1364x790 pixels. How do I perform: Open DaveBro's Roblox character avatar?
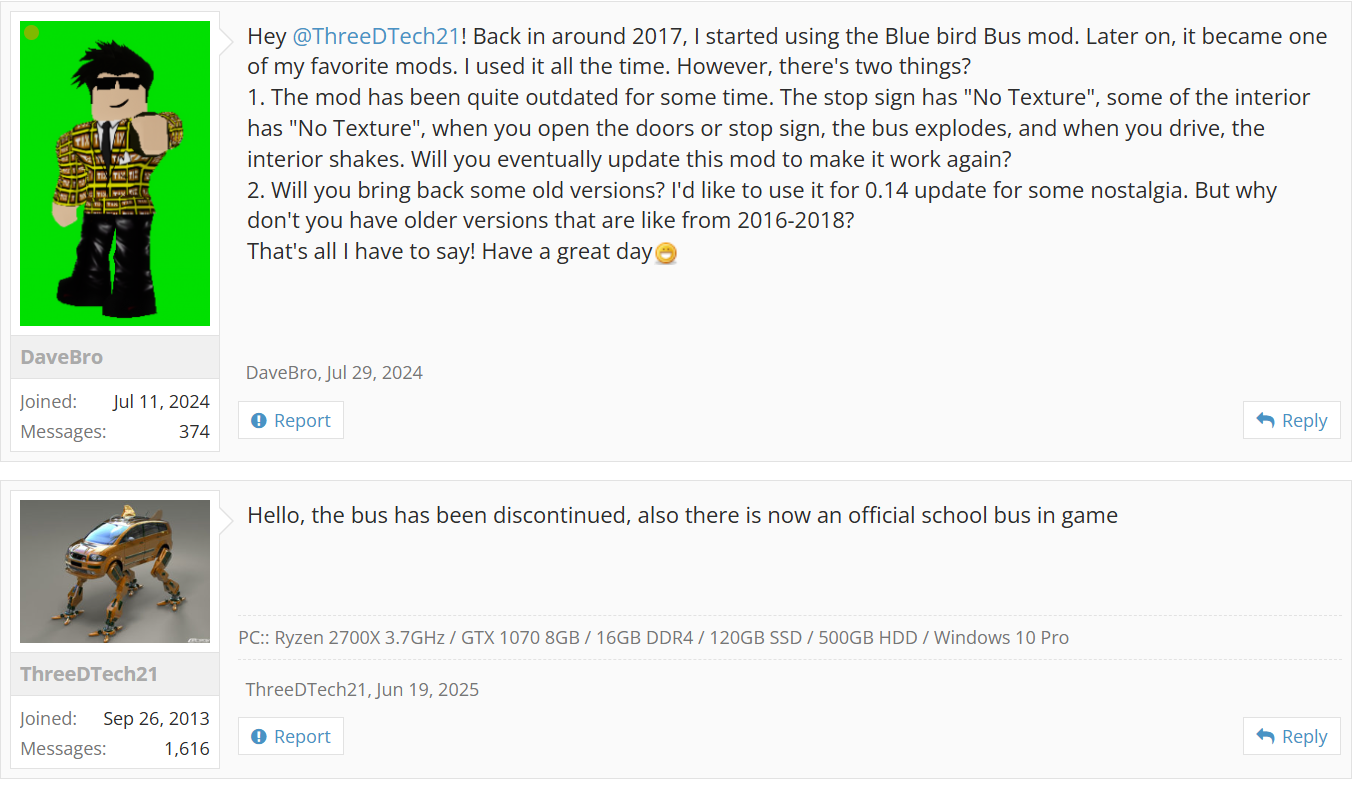tap(115, 174)
